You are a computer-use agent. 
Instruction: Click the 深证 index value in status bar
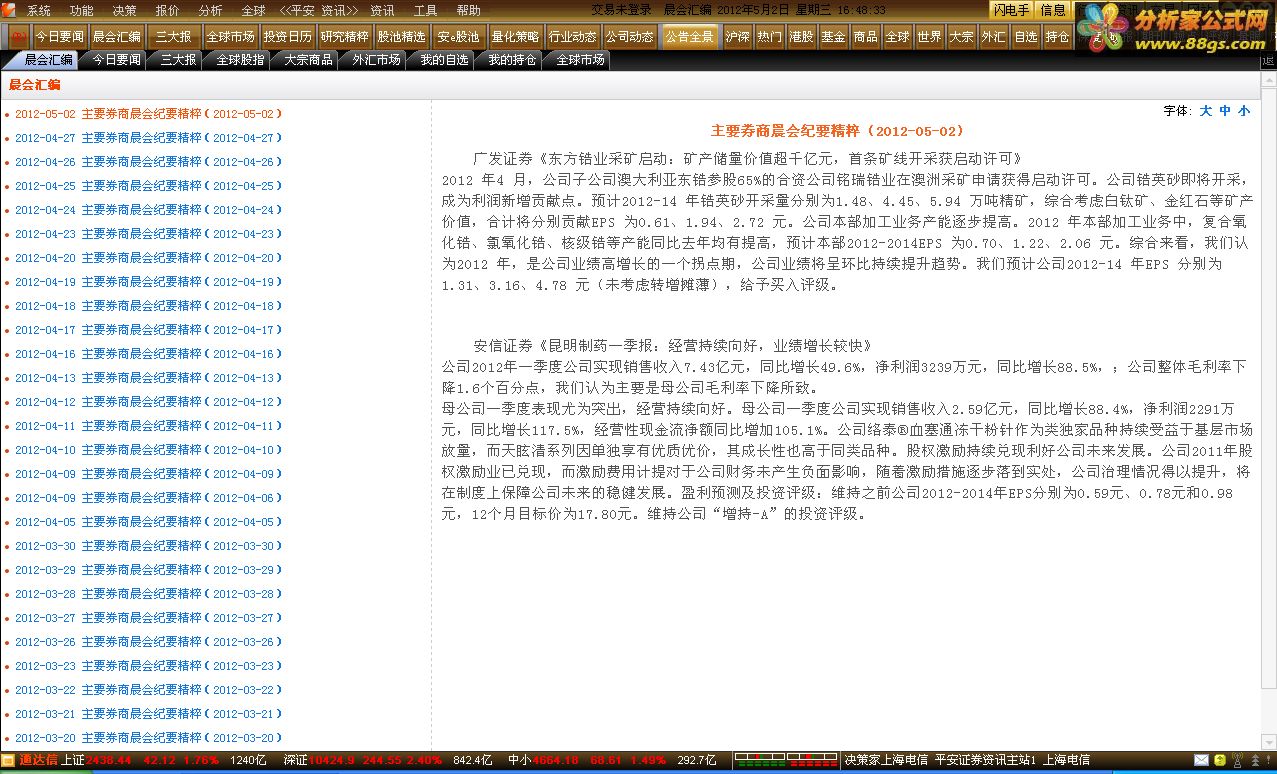click(332, 760)
